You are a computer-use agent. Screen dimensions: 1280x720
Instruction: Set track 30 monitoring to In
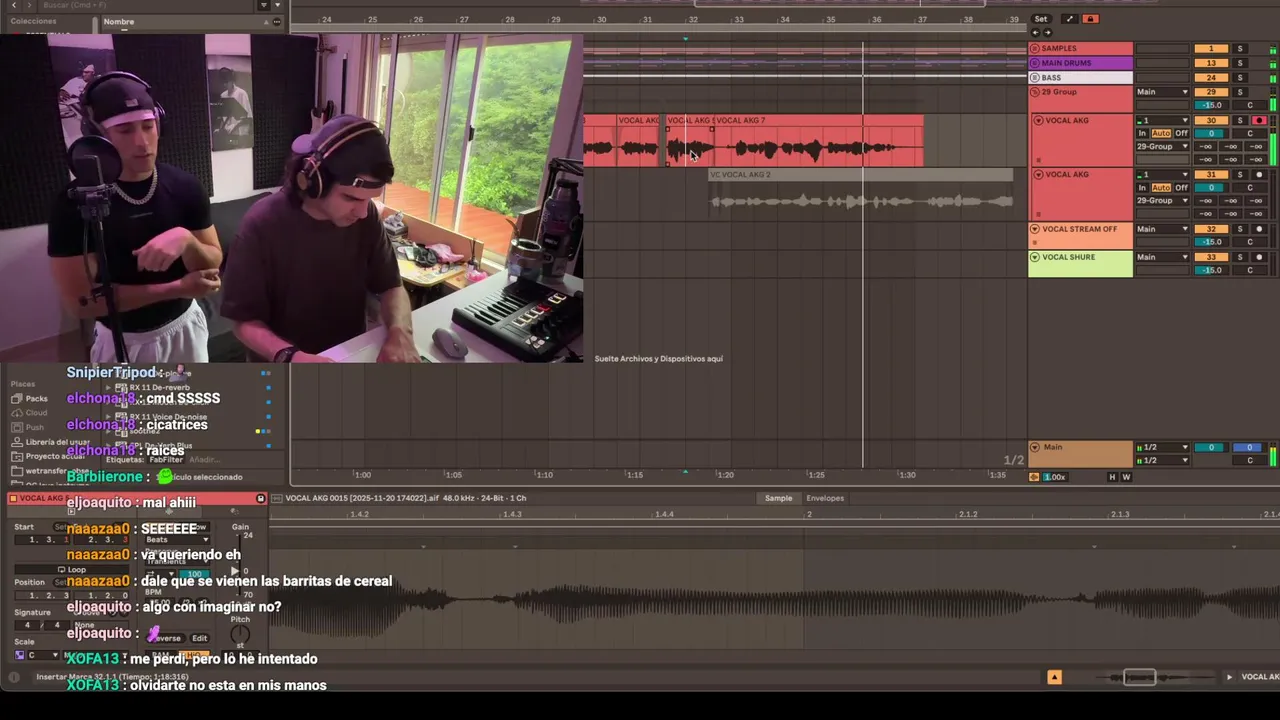(x=1142, y=133)
